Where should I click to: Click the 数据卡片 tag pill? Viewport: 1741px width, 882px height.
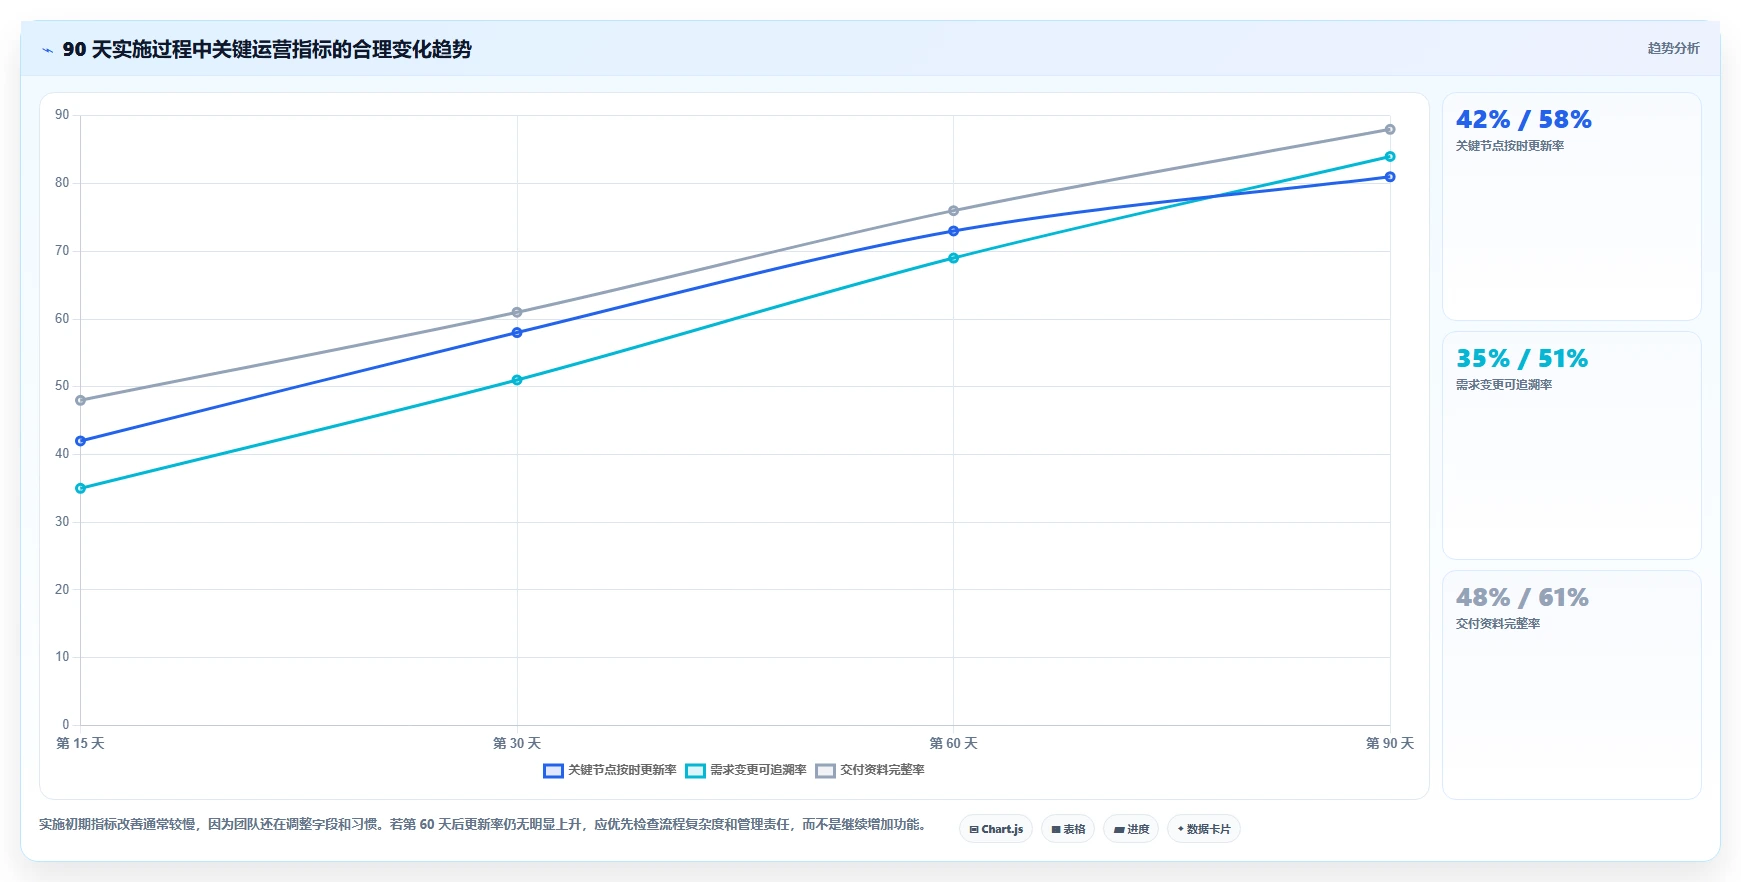point(1204,829)
